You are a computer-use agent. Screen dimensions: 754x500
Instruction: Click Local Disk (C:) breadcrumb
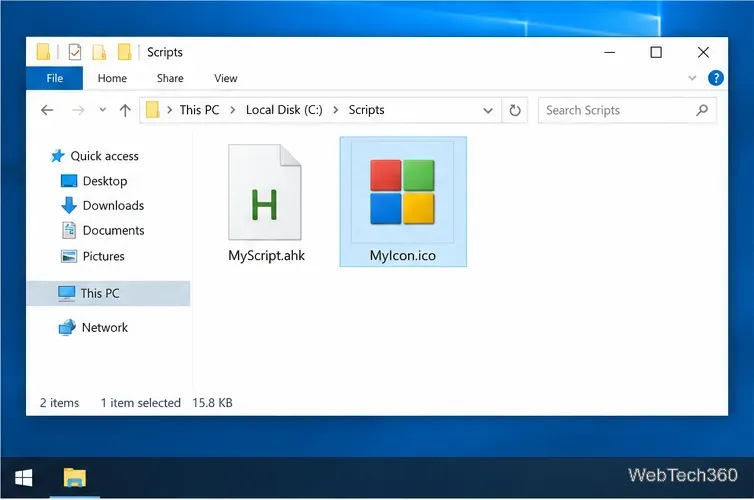[284, 110]
